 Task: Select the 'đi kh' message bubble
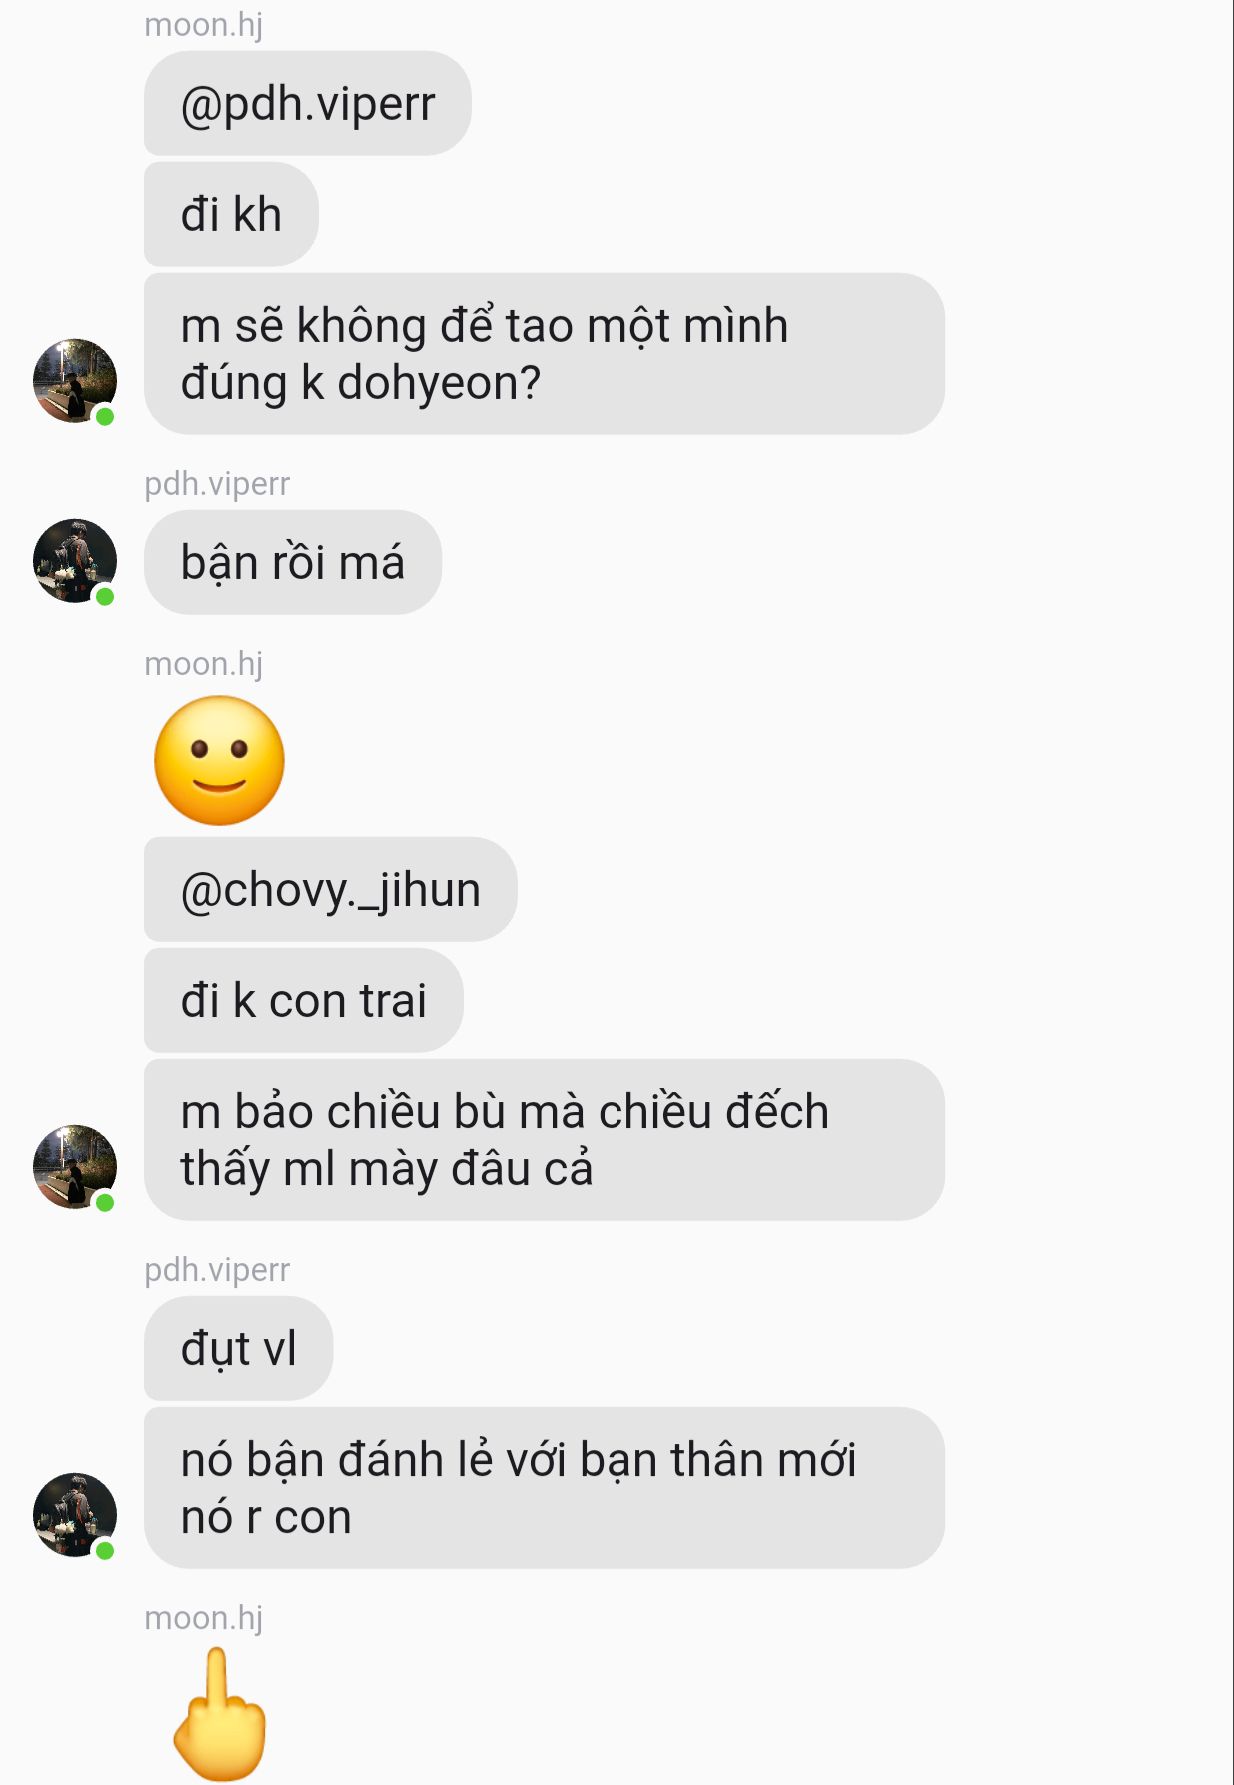click(232, 215)
